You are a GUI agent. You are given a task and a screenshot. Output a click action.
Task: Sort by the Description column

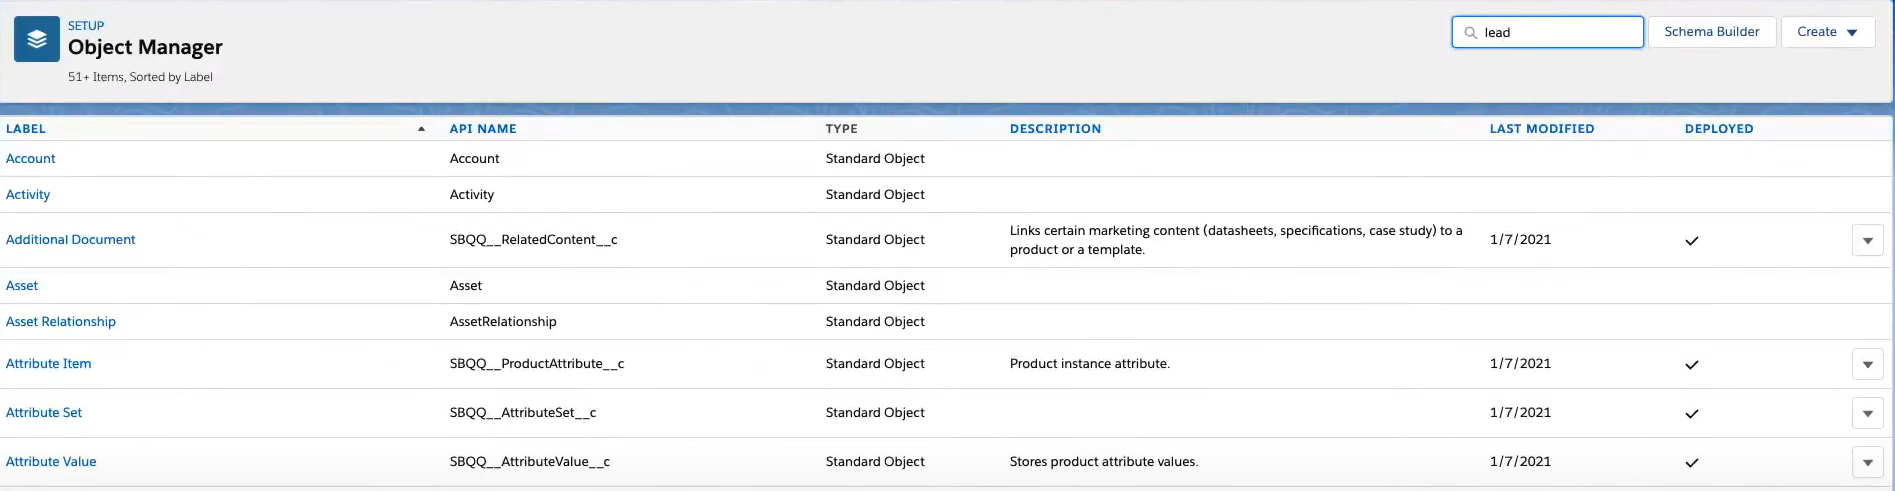click(x=1055, y=129)
